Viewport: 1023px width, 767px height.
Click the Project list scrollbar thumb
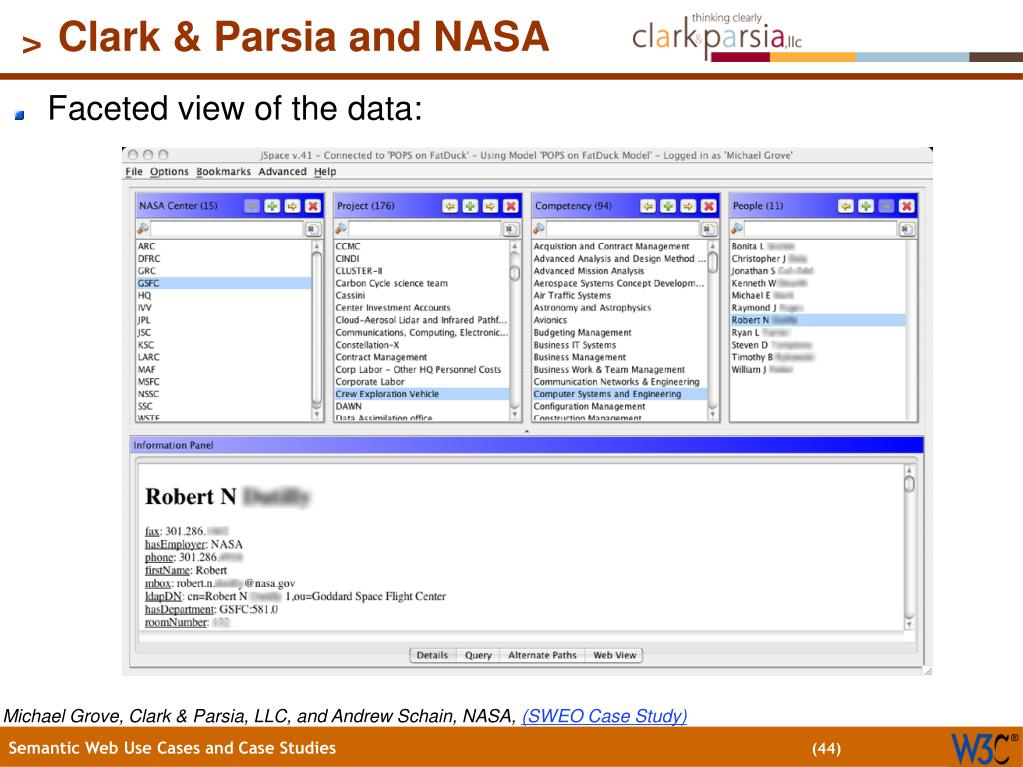(515, 273)
